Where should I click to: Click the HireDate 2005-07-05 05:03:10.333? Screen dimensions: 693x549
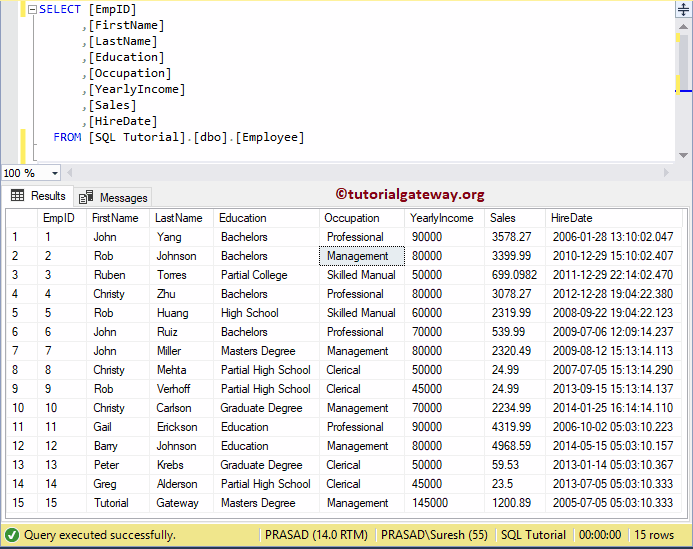pyautogui.click(x=613, y=503)
